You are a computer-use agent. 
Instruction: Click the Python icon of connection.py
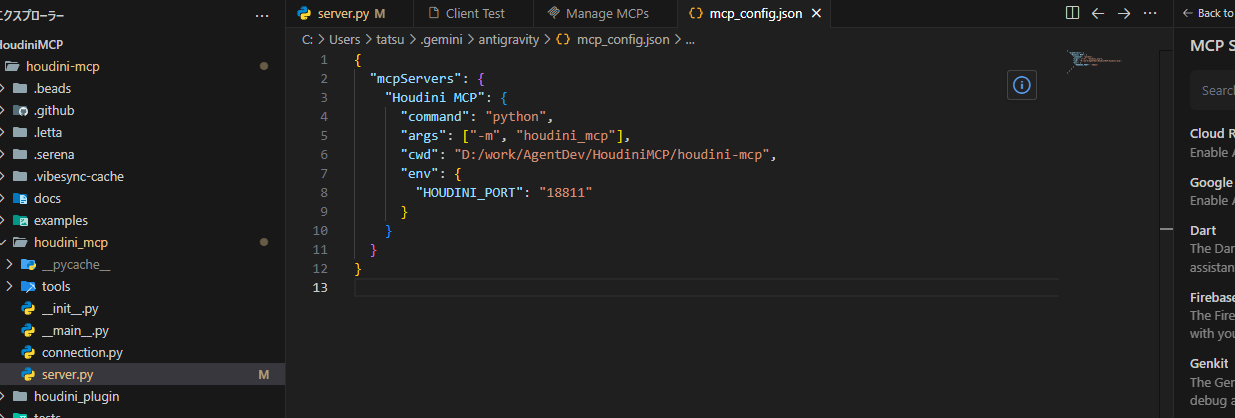pyautogui.click(x=28, y=353)
